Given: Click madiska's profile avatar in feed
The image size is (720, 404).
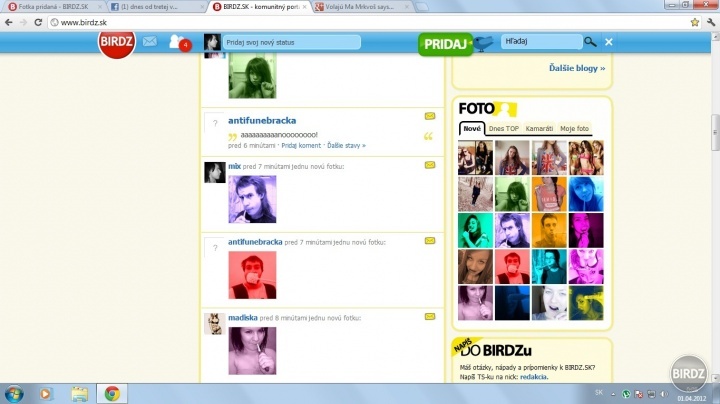Looking at the screenshot, I should pyautogui.click(x=214, y=324).
